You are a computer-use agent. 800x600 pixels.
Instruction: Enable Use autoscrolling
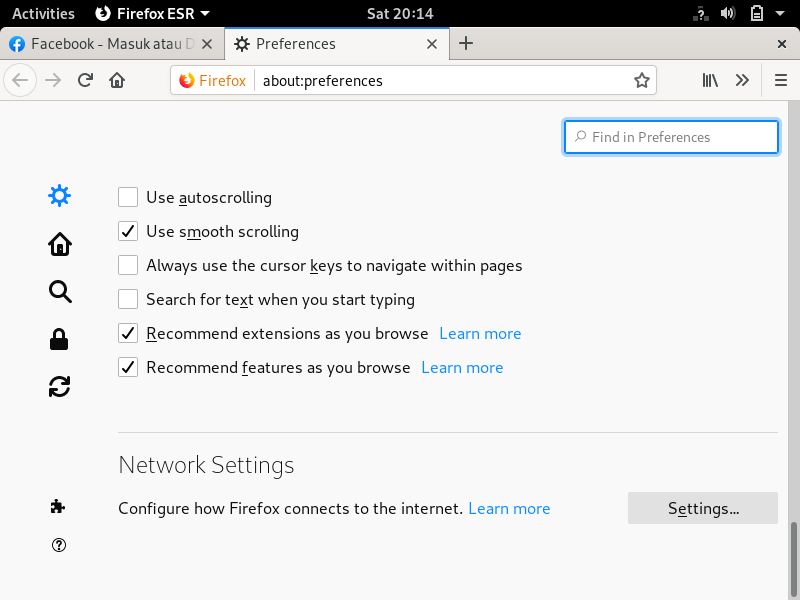pos(127,197)
